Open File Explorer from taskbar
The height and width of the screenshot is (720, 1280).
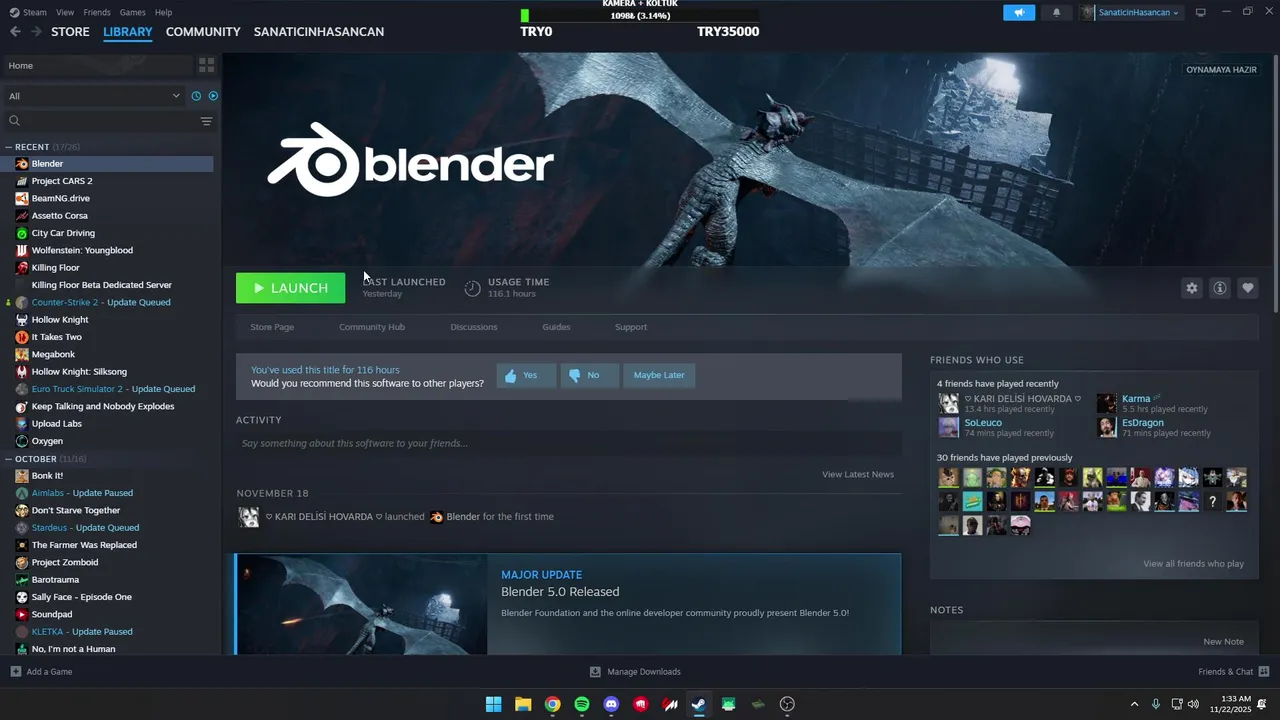click(x=523, y=704)
